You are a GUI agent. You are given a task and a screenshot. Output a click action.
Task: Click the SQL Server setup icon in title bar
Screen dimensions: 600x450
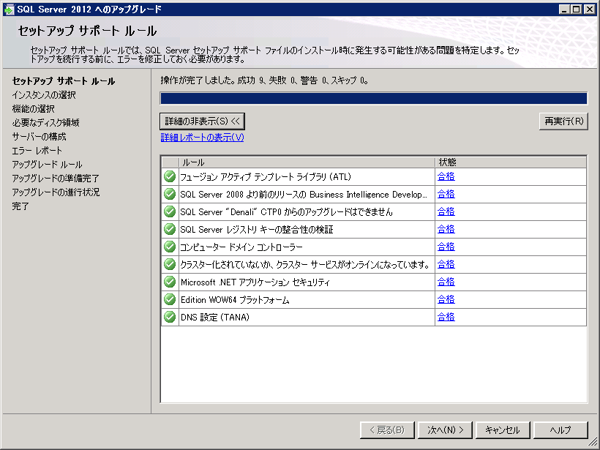click(x=8, y=9)
